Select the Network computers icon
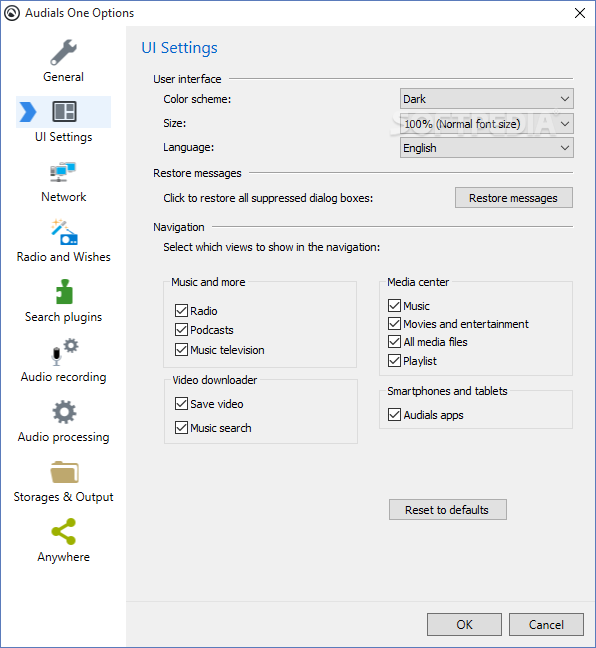596x648 pixels. [x=63, y=172]
